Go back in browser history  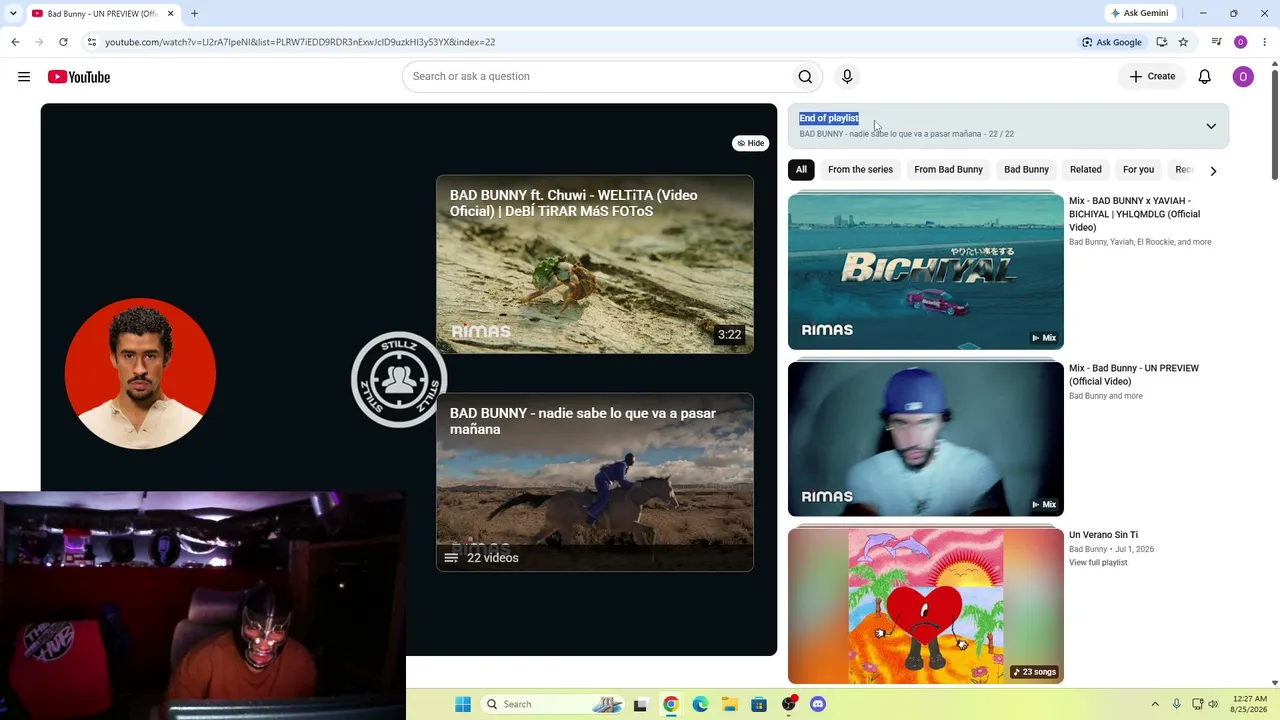[x=15, y=42]
